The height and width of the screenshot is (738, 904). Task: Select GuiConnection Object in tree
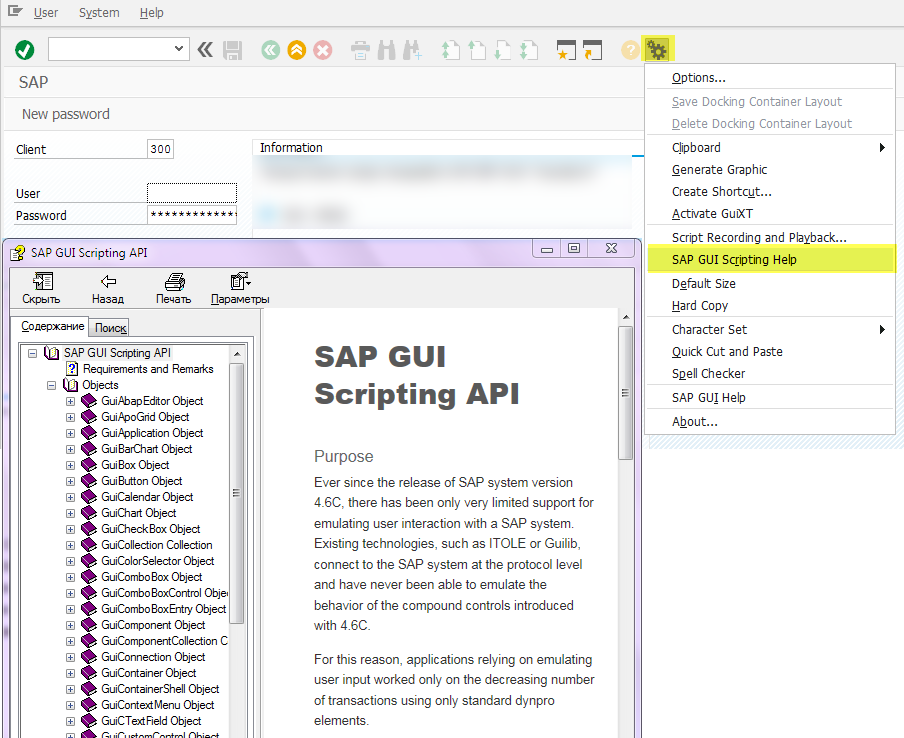(153, 657)
